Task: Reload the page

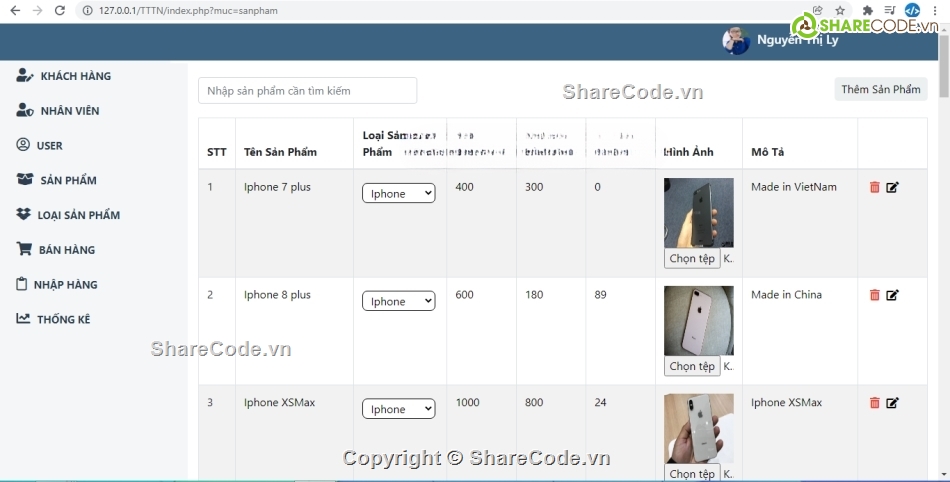Action: point(59,10)
